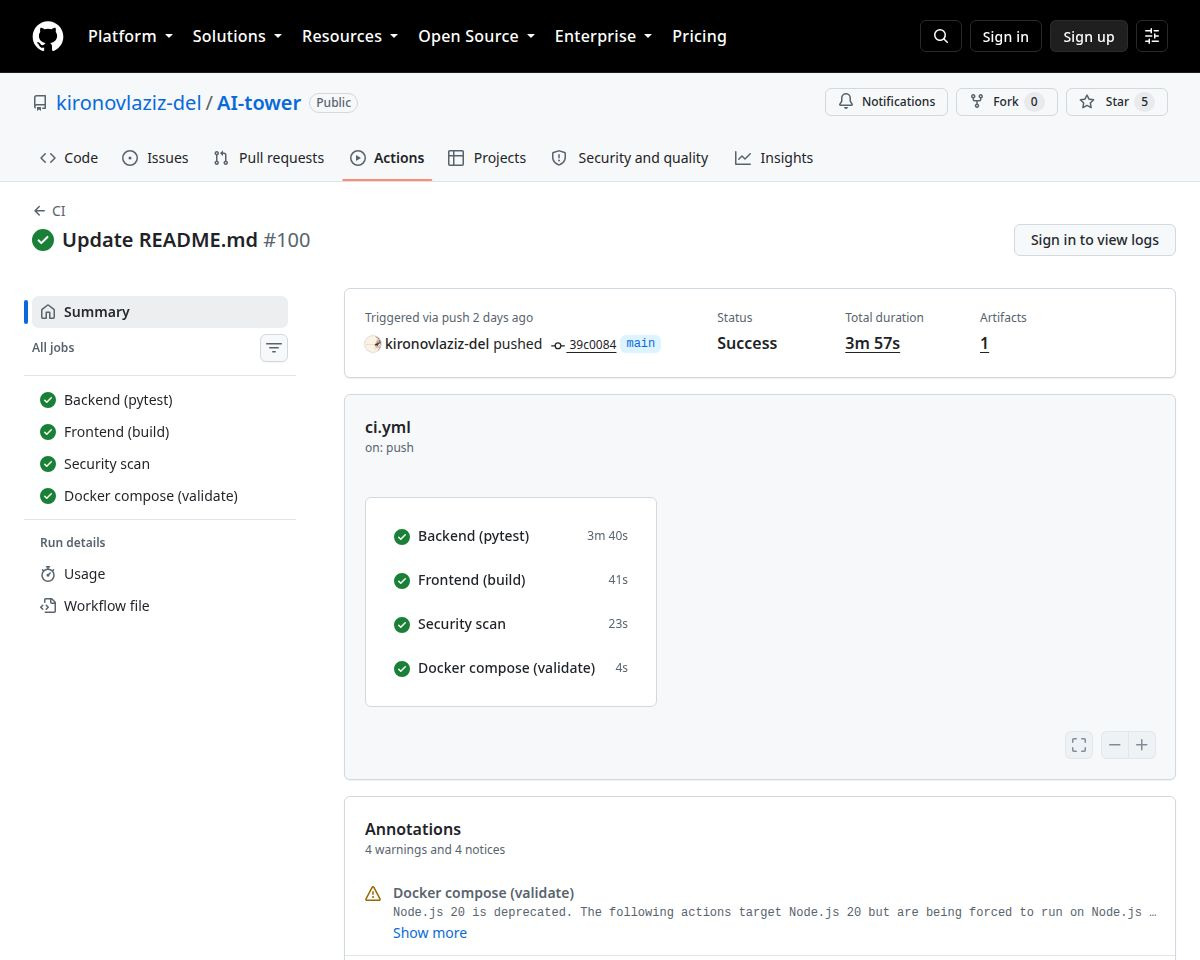This screenshot has width=1200, height=960.
Task: Click the Fork count 0
Action: [x=1035, y=102]
